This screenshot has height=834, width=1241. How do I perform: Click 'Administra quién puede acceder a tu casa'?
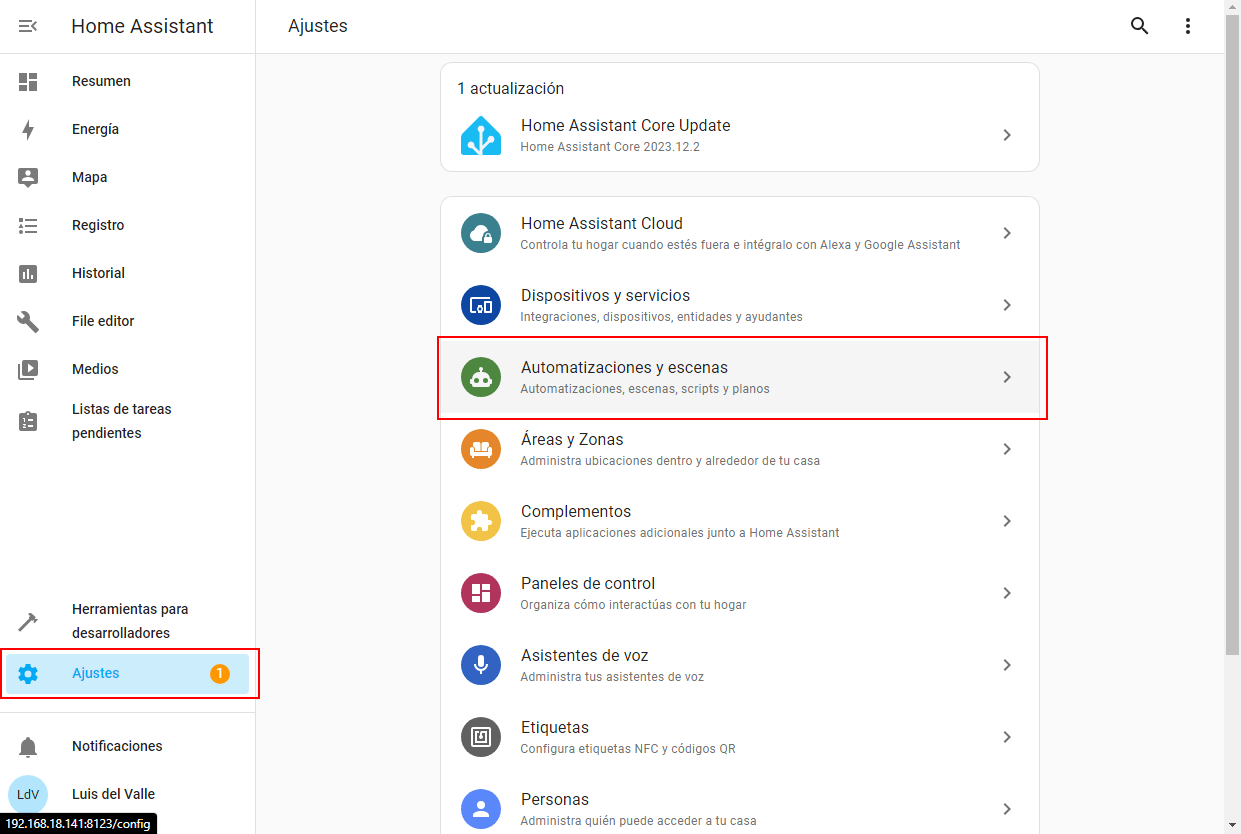[x=638, y=821]
